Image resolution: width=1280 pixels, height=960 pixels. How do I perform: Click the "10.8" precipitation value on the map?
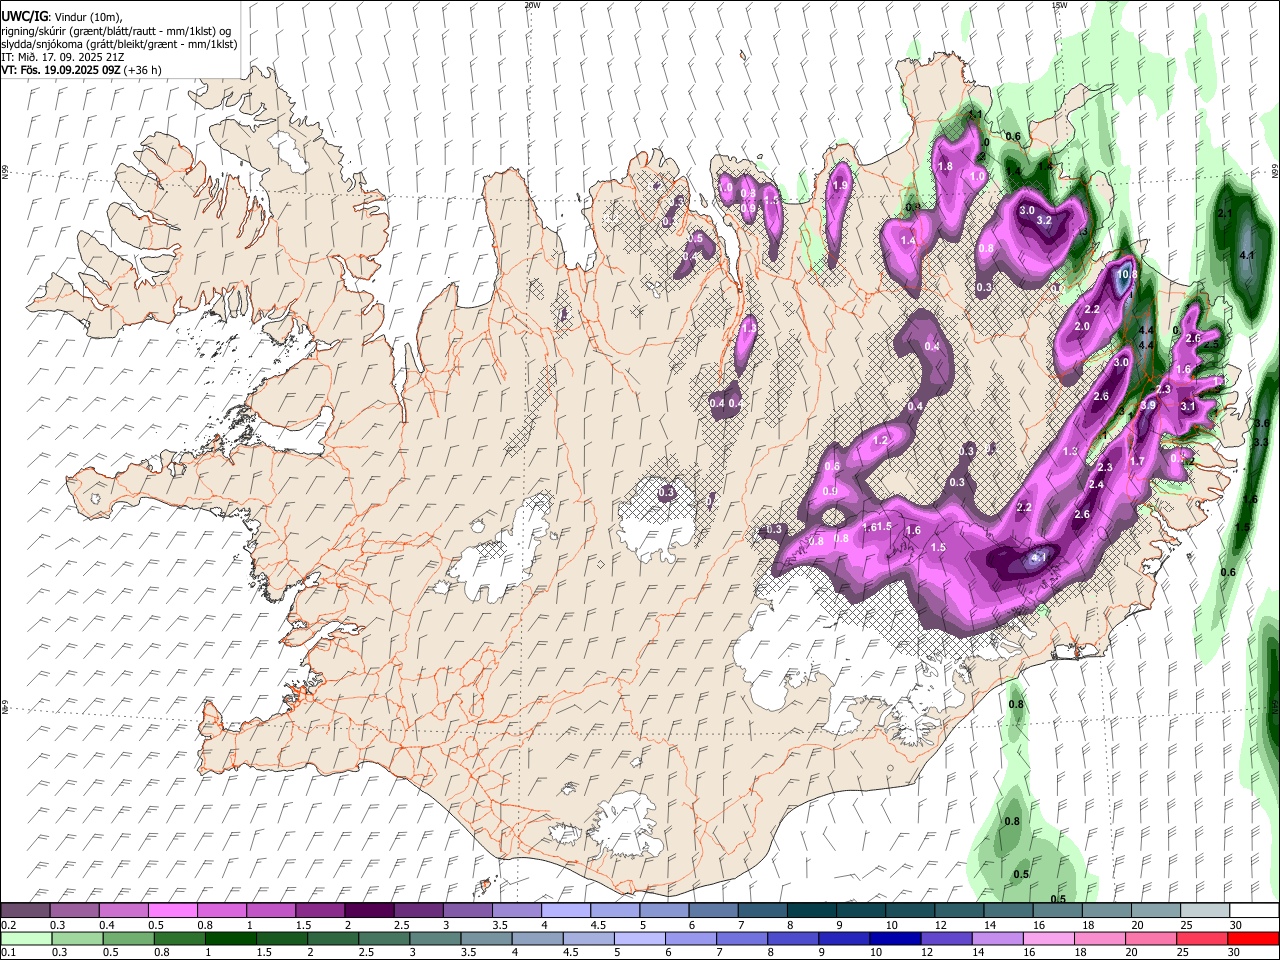1127,275
